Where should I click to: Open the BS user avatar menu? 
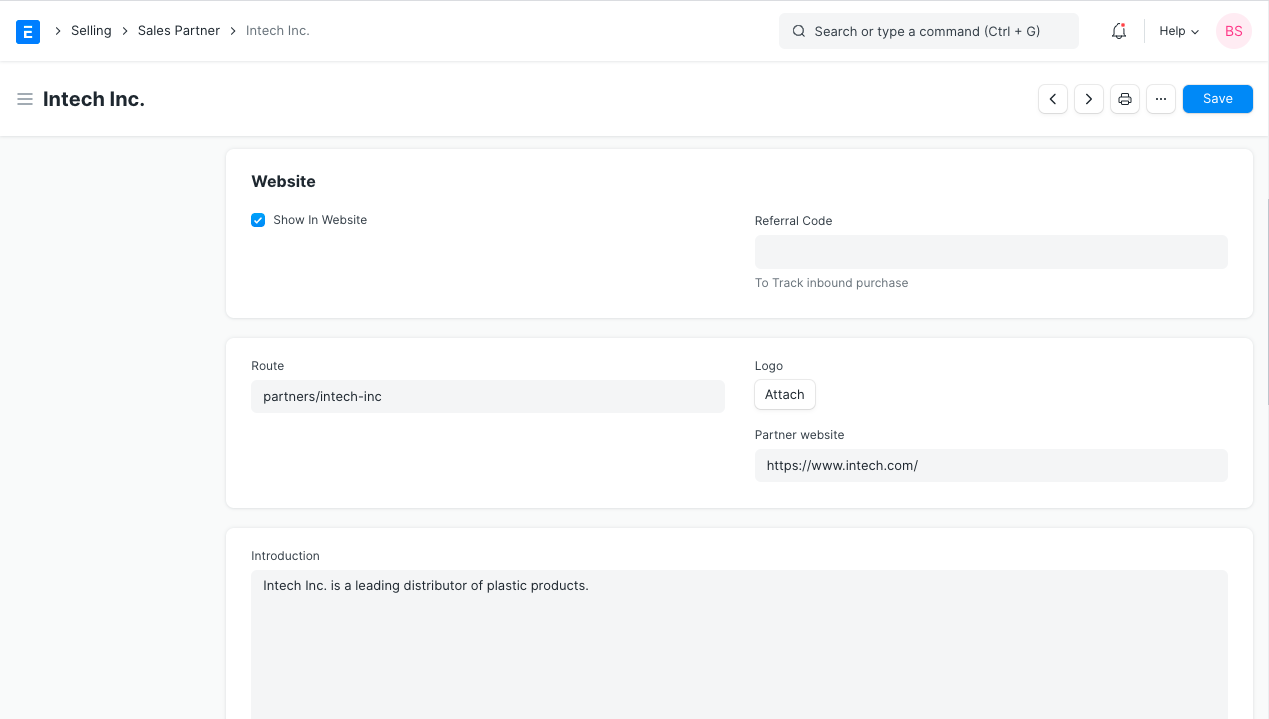pyautogui.click(x=1233, y=31)
